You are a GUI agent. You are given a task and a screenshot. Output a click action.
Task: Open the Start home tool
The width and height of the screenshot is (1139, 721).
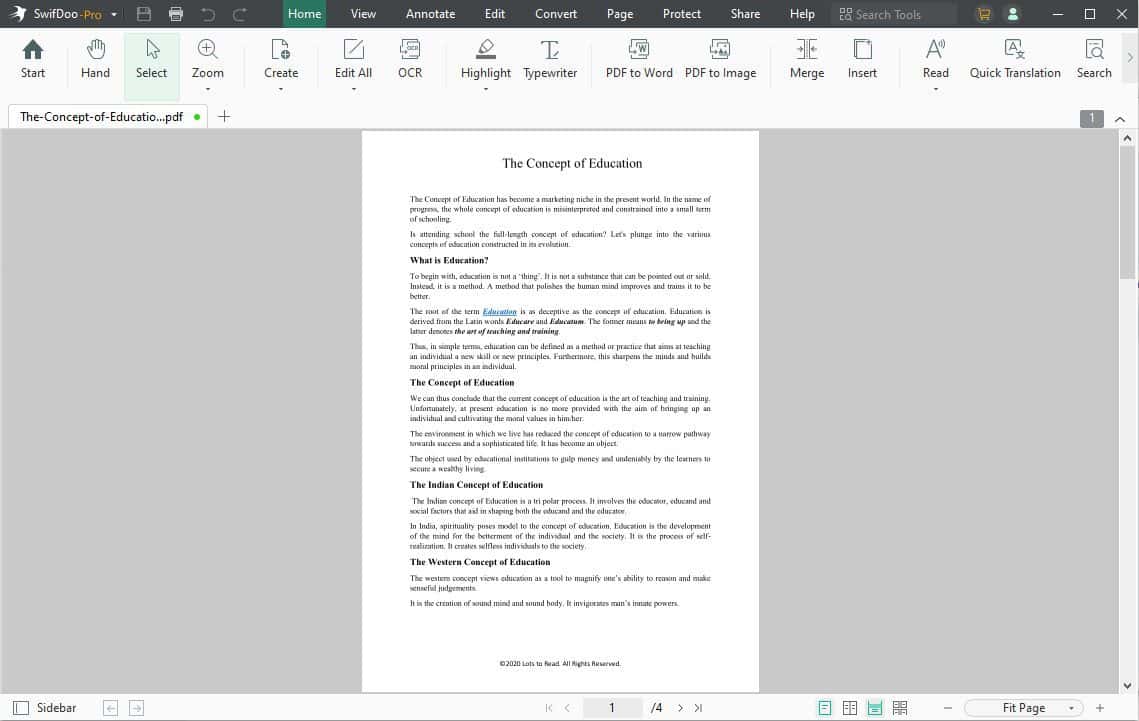click(33, 60)
